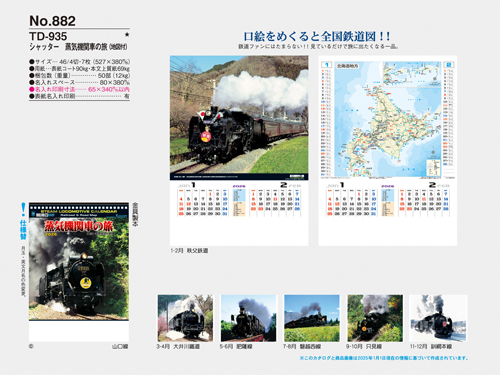500x375 pixels.
Task: Select the 11-12月 釧網本線 snowy thumbnail photo
Action: click(x=438, y=318)
